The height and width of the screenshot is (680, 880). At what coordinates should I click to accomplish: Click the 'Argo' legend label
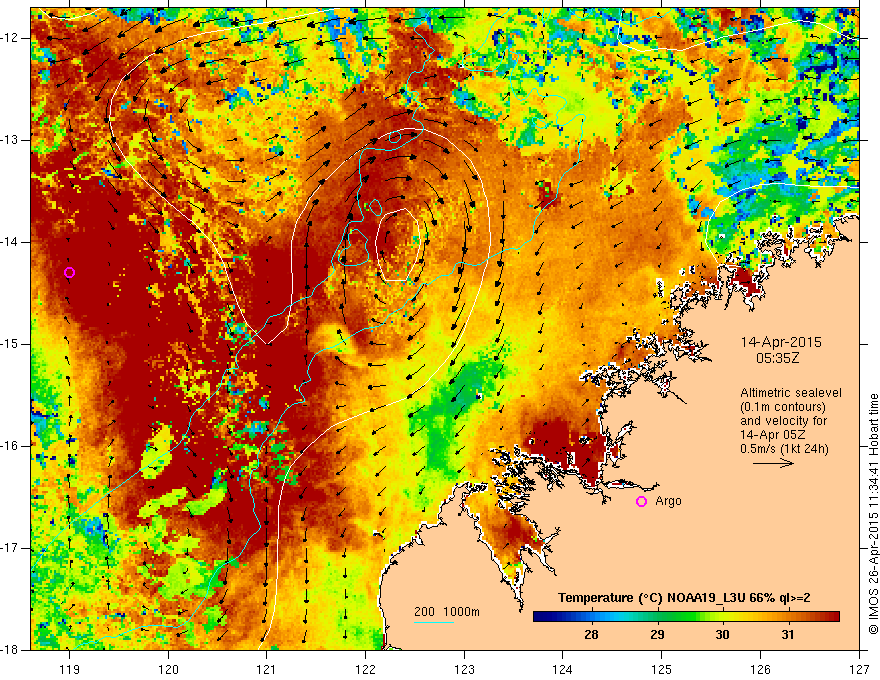point(668,501)
